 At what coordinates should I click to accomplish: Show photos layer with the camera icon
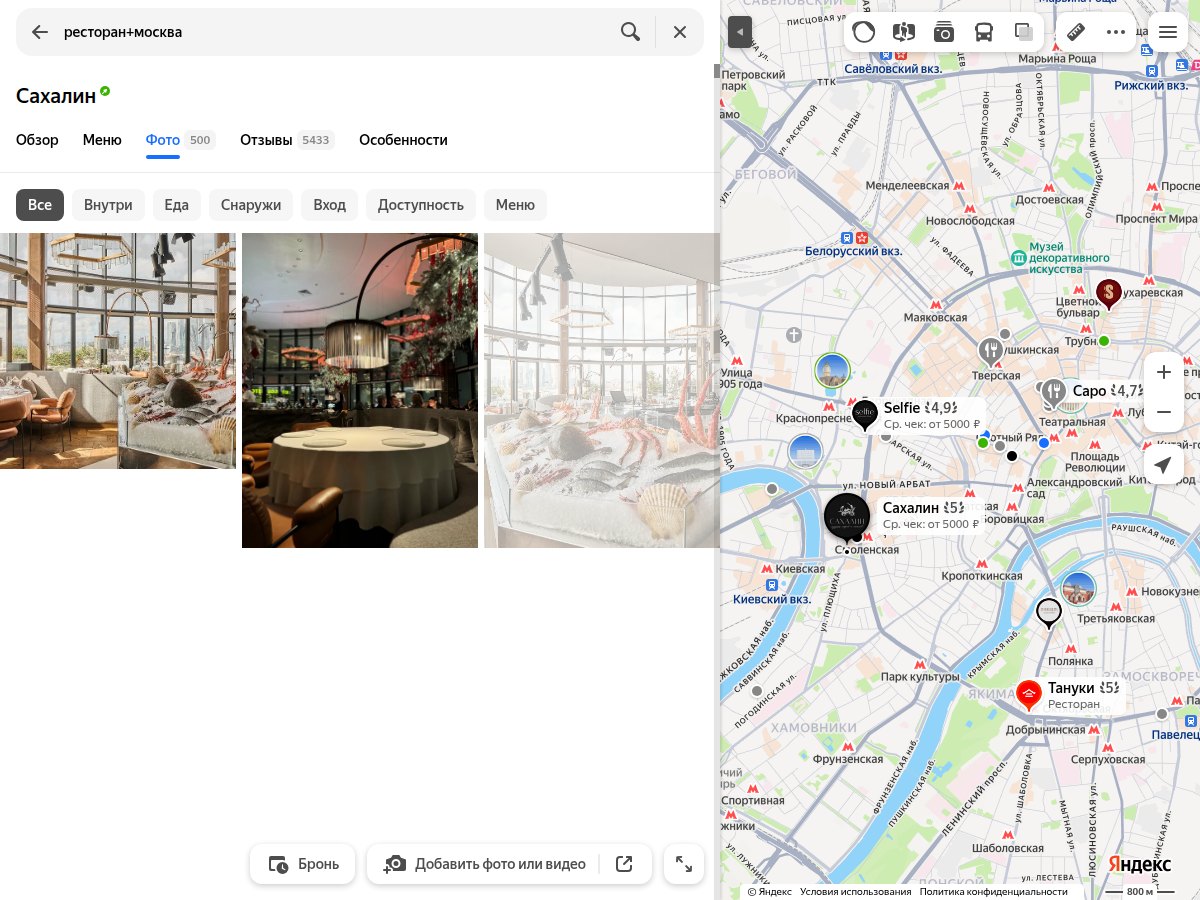[944, 32]
